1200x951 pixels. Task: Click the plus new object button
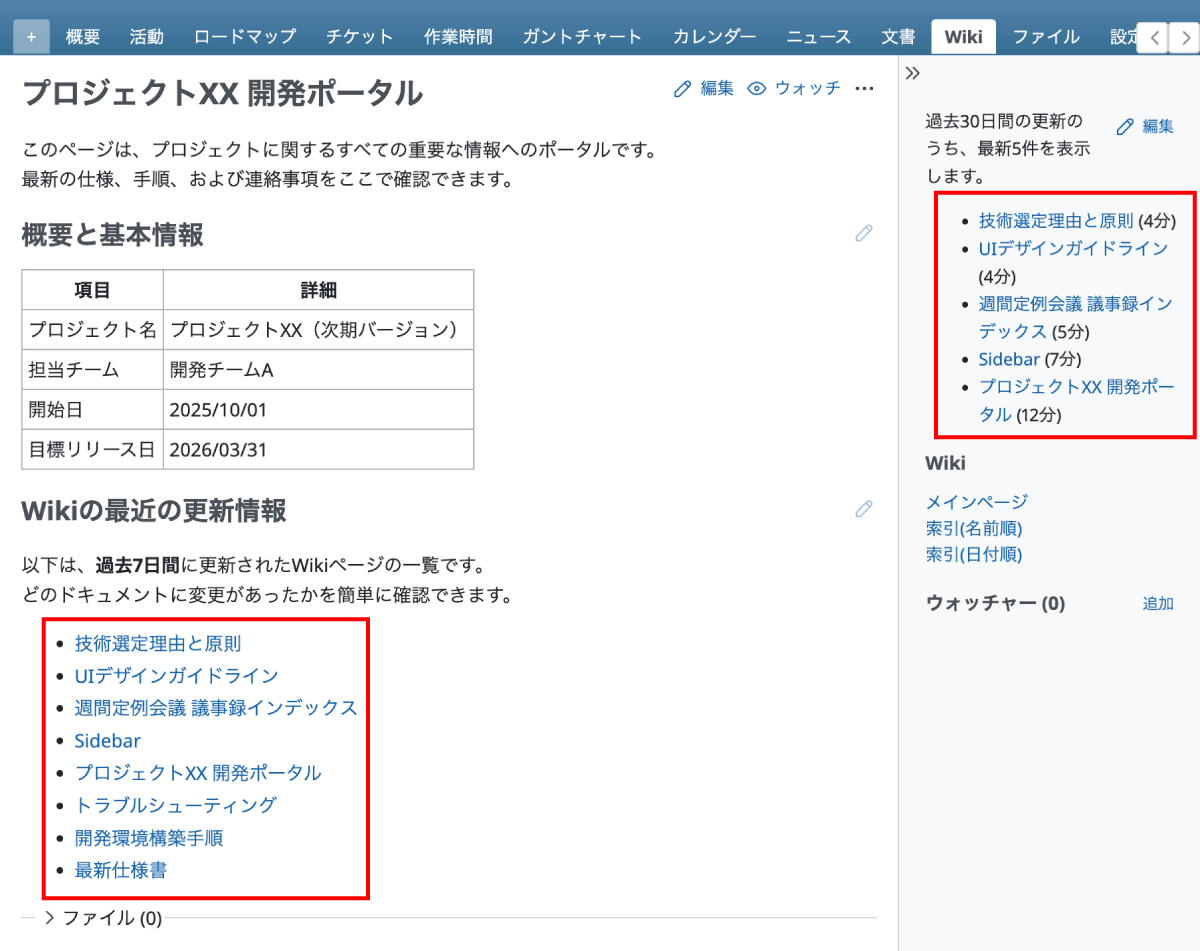31,37
